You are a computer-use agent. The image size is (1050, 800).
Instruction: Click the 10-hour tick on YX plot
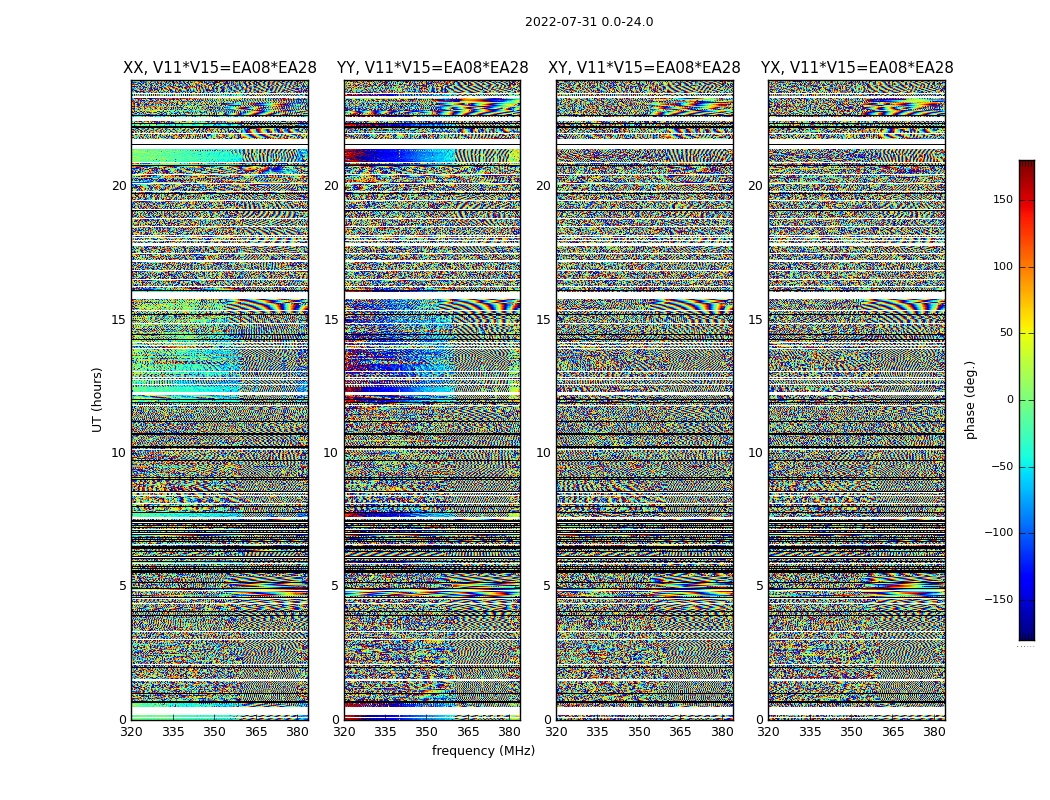click(x=755, y=453)
